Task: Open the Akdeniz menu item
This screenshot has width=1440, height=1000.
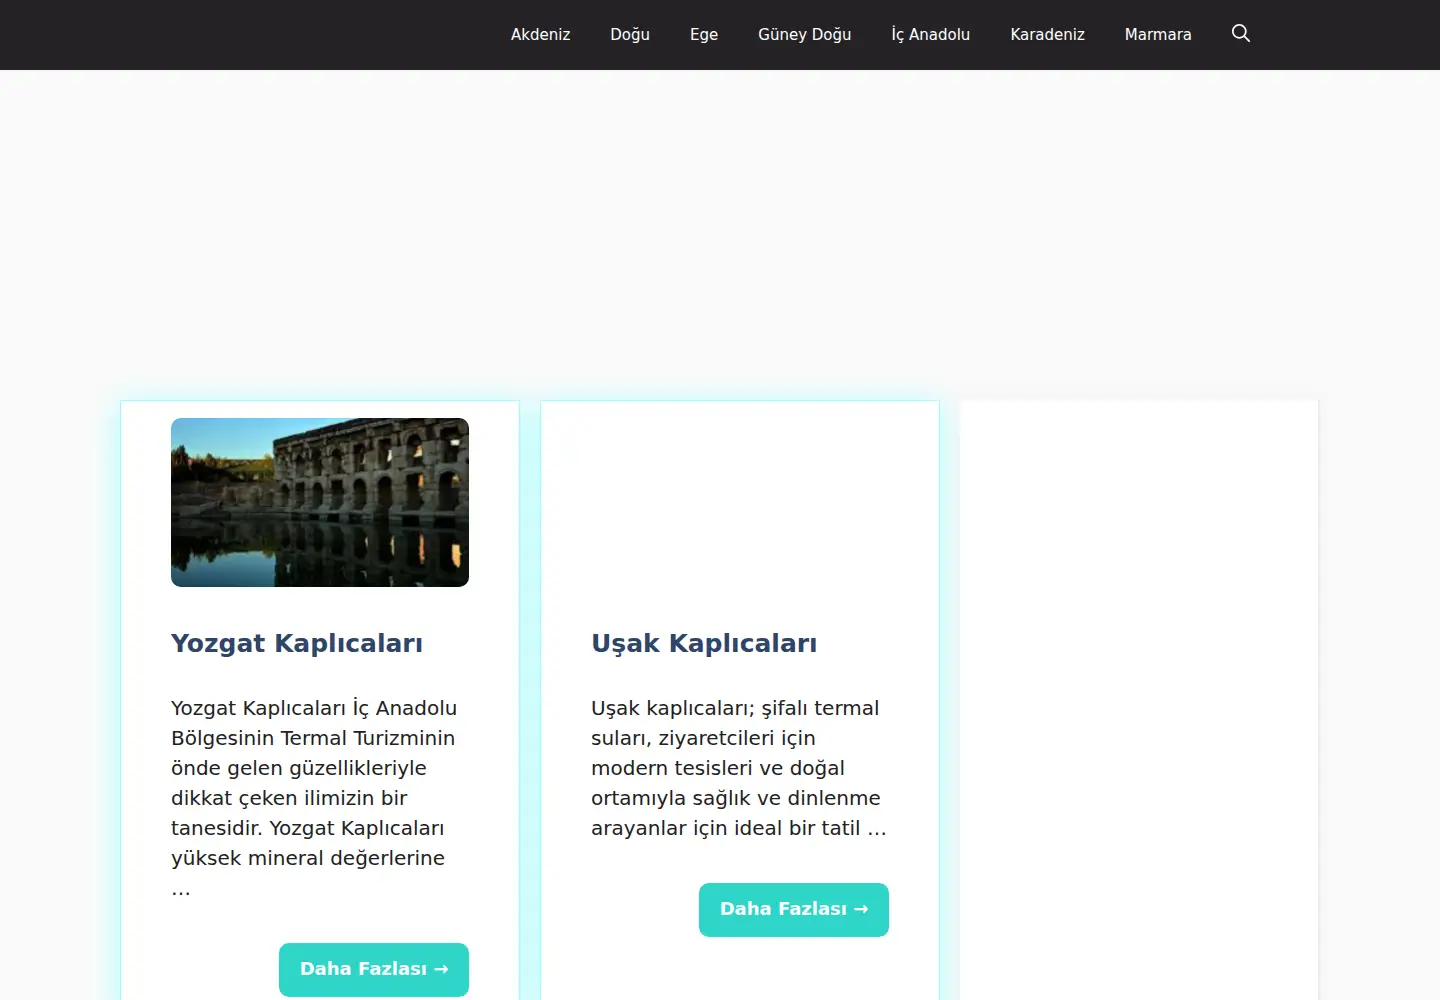Action: pos(541,34)
